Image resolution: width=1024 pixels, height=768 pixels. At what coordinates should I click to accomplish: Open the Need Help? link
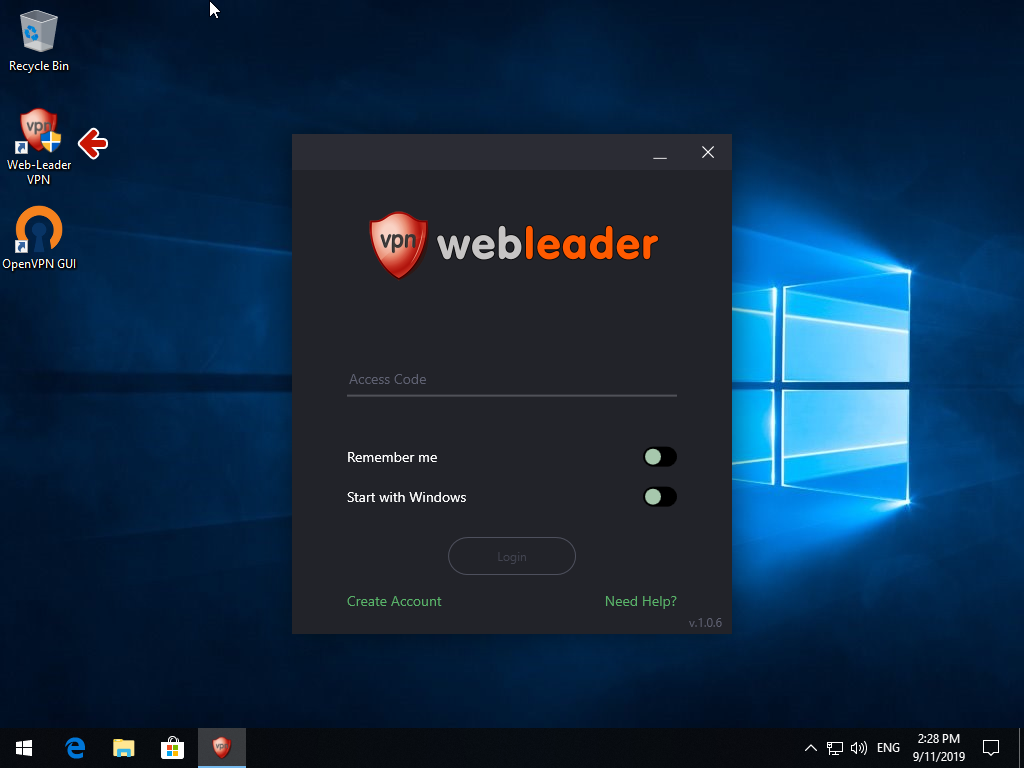[641, 601]
